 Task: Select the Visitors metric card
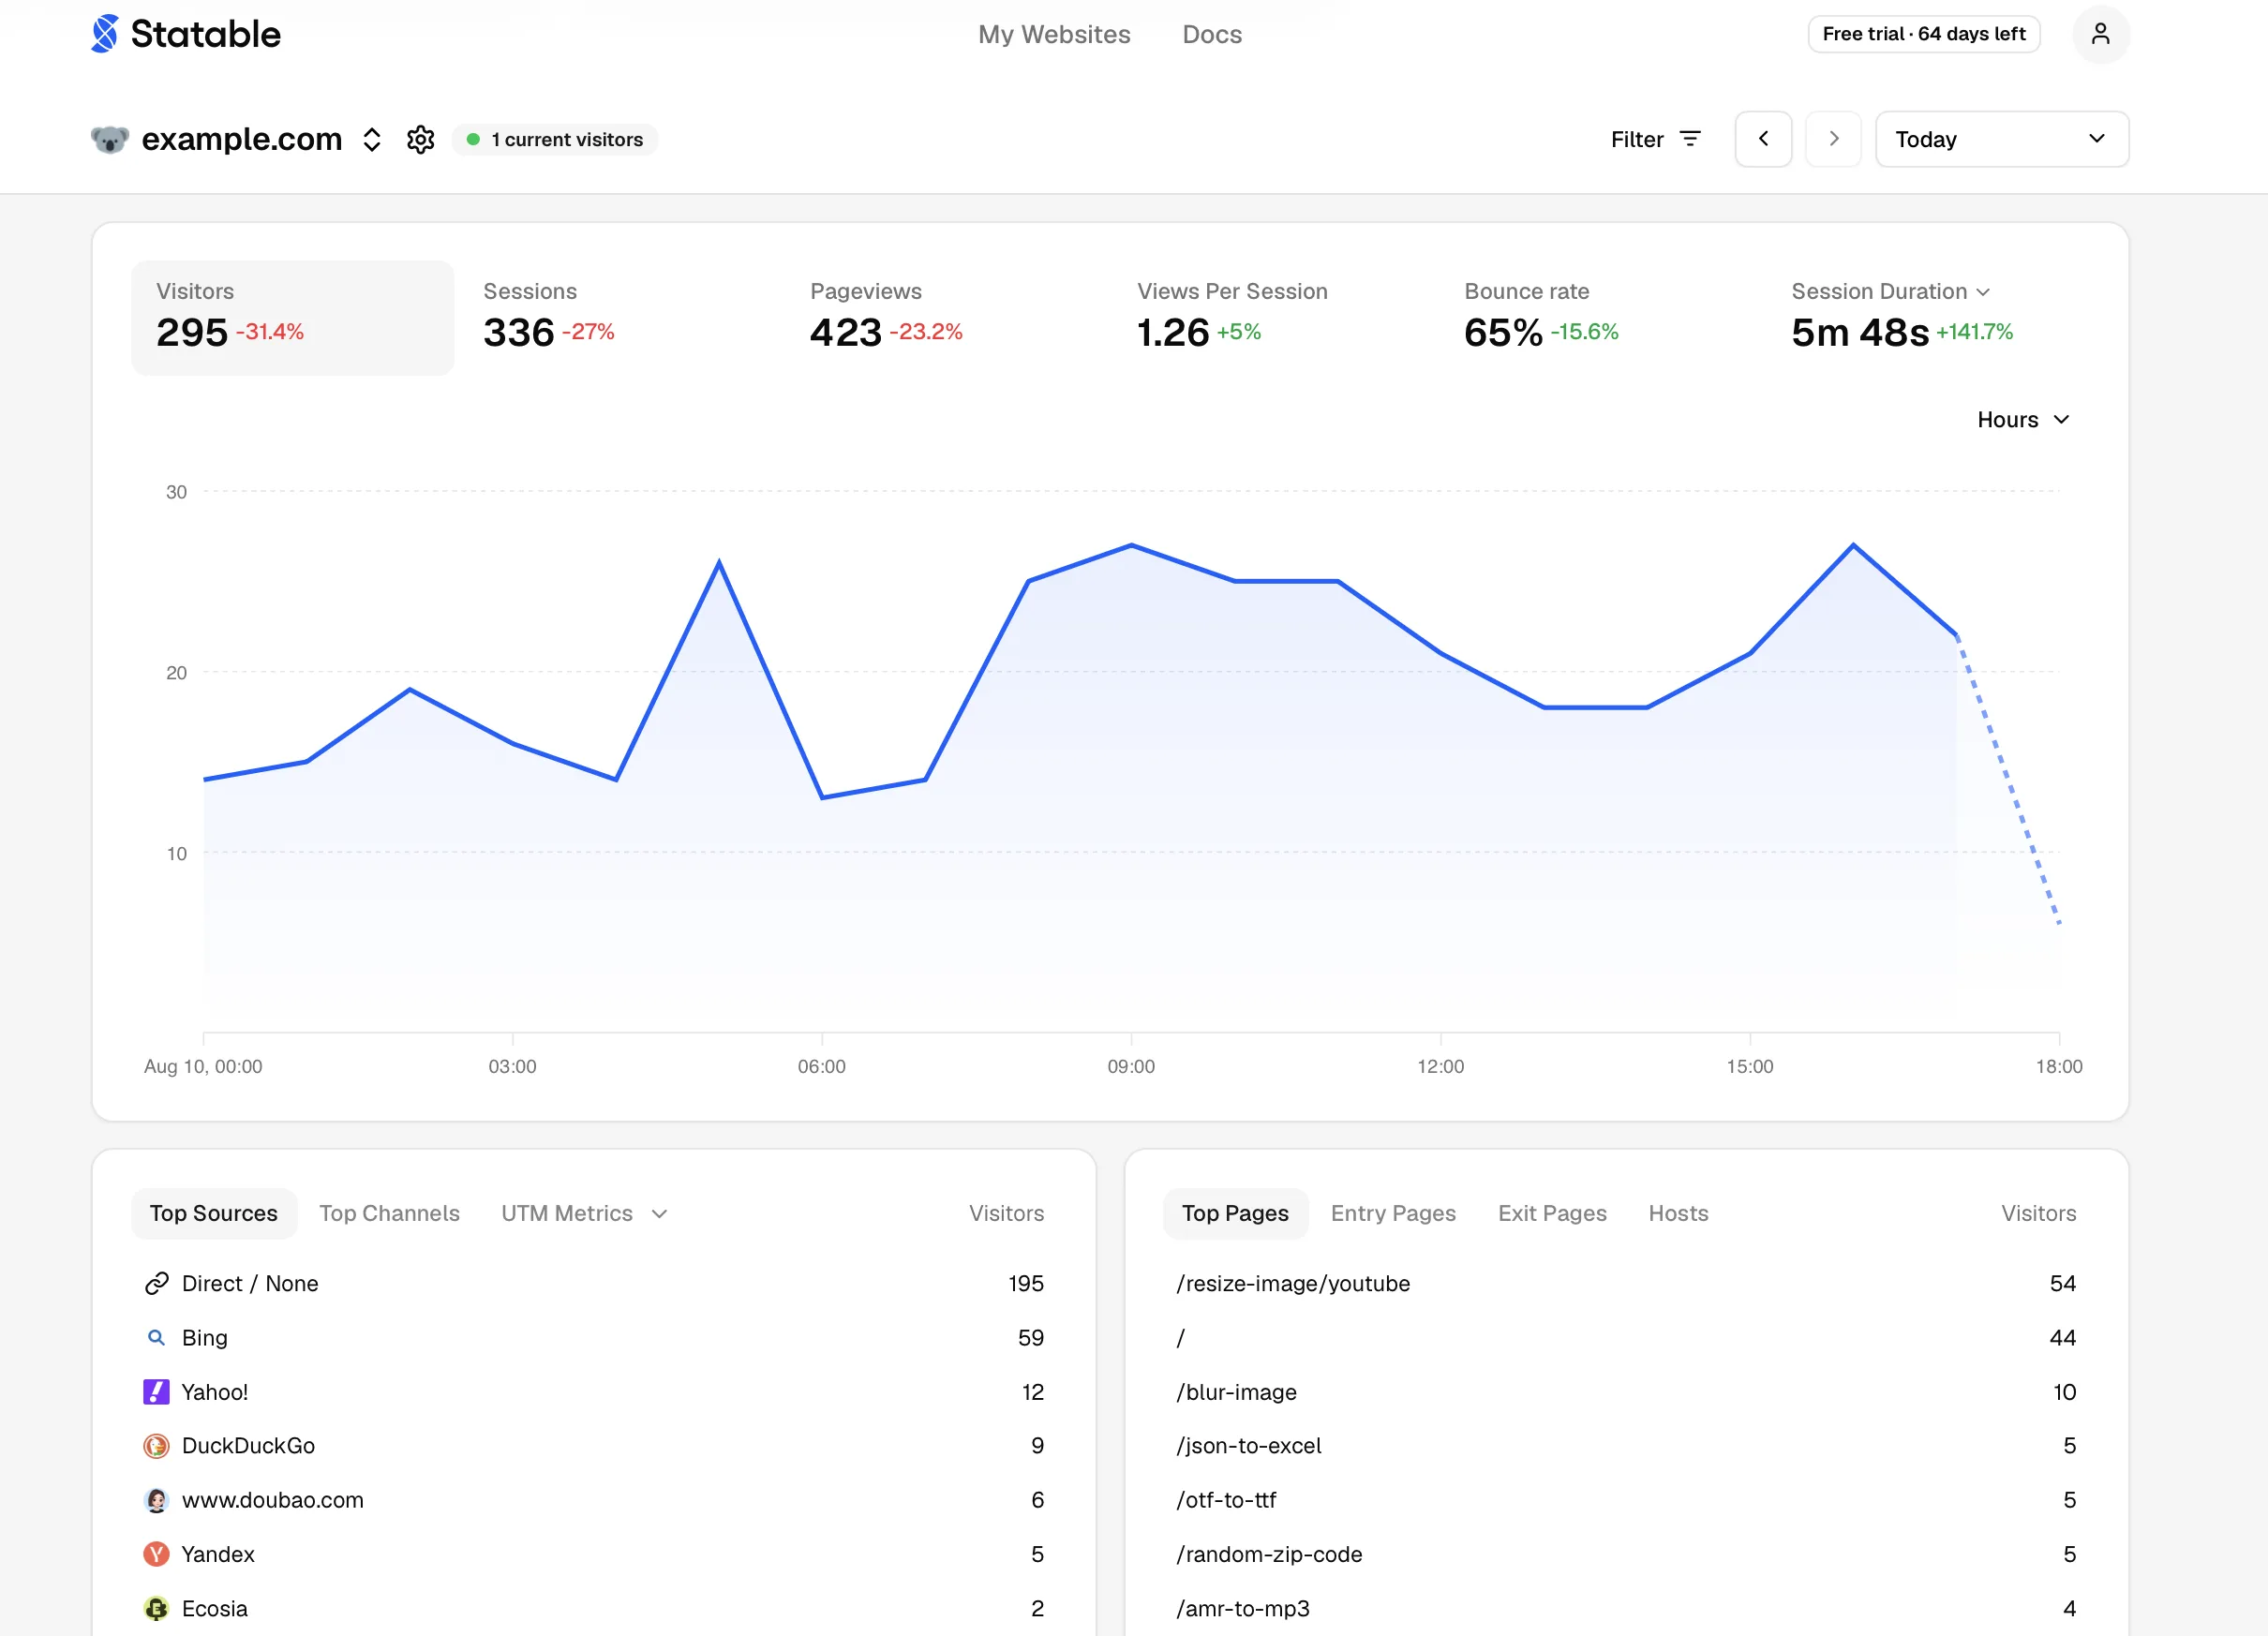pyautogui.click(x=293, y=318)
